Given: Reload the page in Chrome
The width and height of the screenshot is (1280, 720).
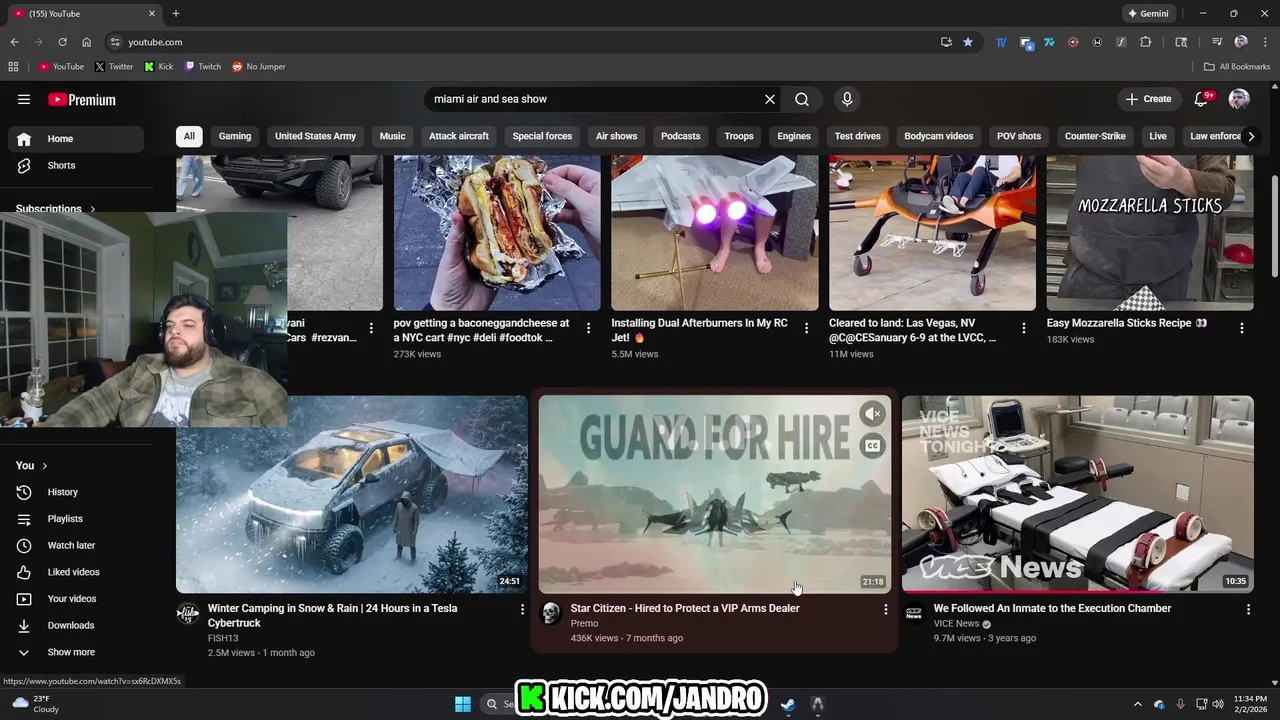Looking at the screenshot, I should (x=62, y=42).
